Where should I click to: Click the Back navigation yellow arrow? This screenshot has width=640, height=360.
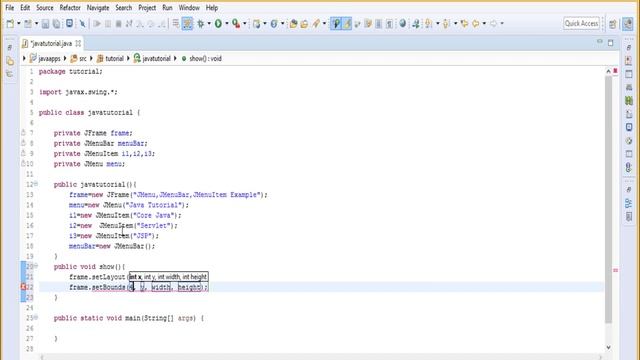coord(476,24)
